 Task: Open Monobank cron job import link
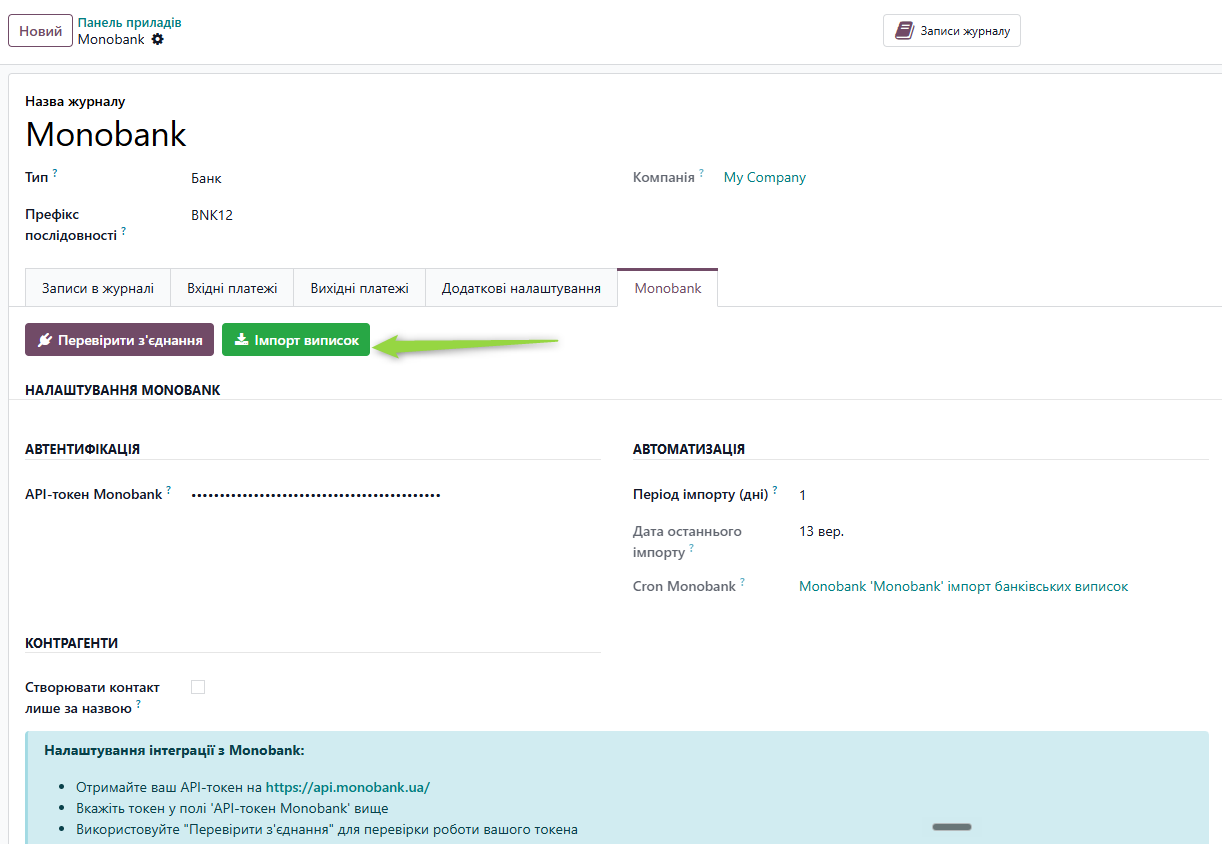click(x=963, y=586)
